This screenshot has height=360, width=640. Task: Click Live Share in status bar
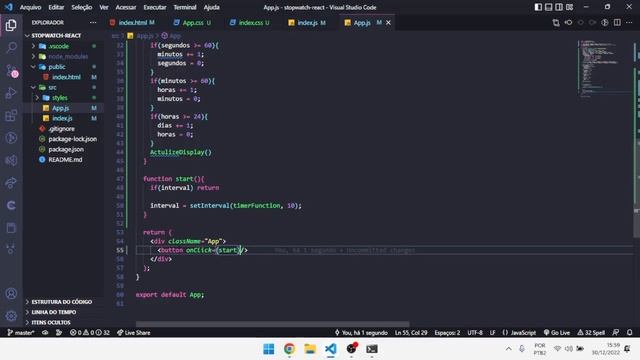[133, 333]
